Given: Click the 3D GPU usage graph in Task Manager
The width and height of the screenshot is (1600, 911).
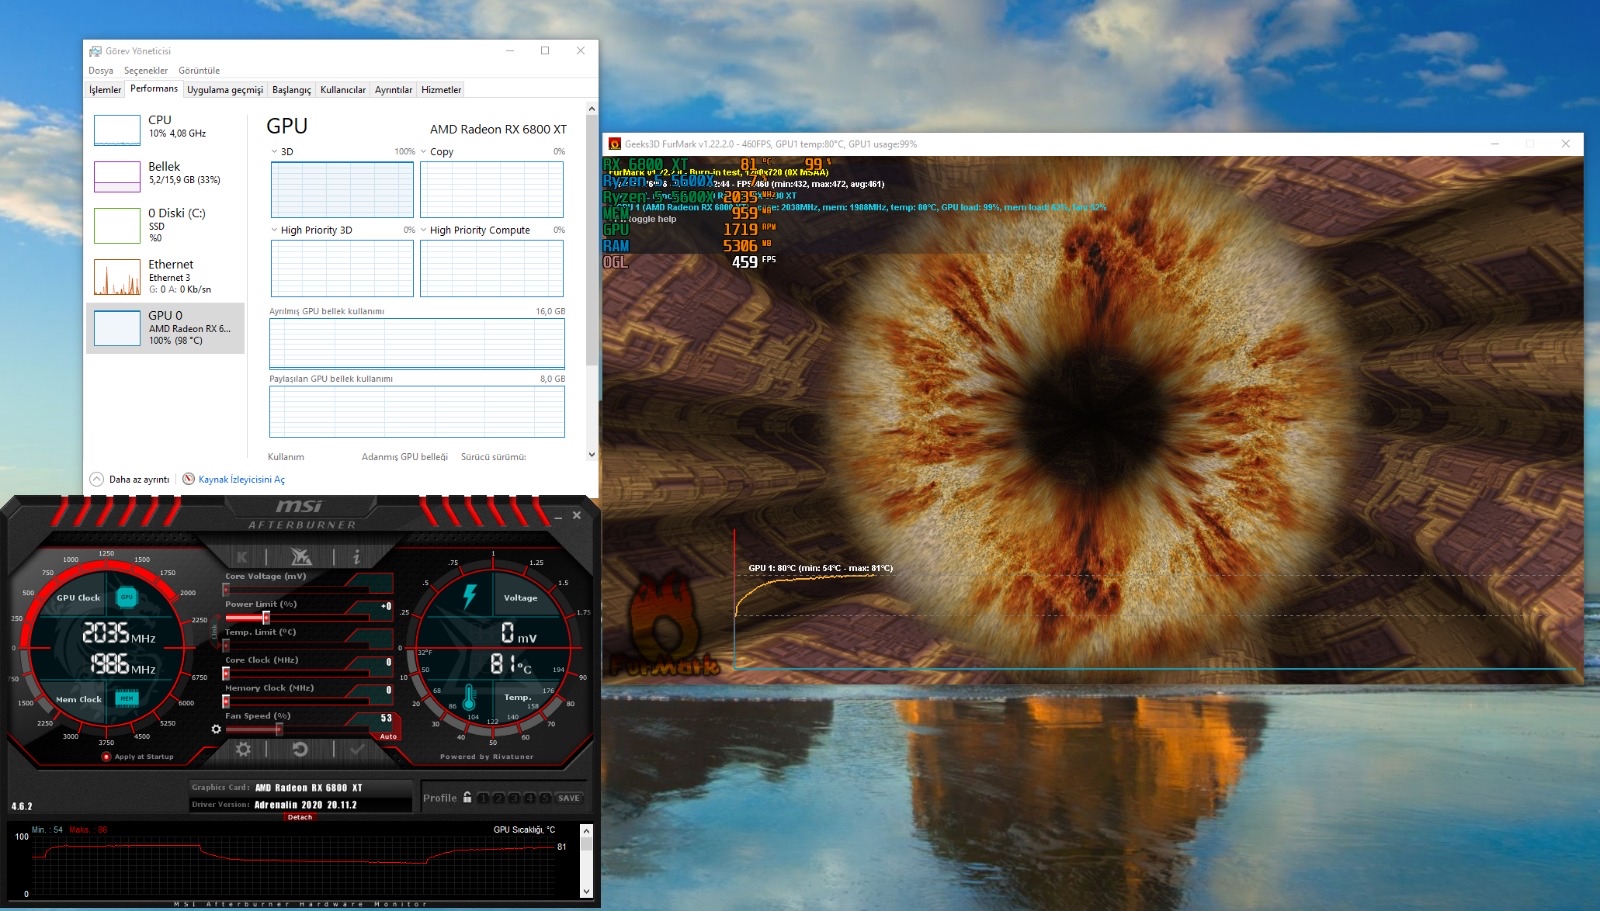Looking at the screenshot, I should pos(342,189).
